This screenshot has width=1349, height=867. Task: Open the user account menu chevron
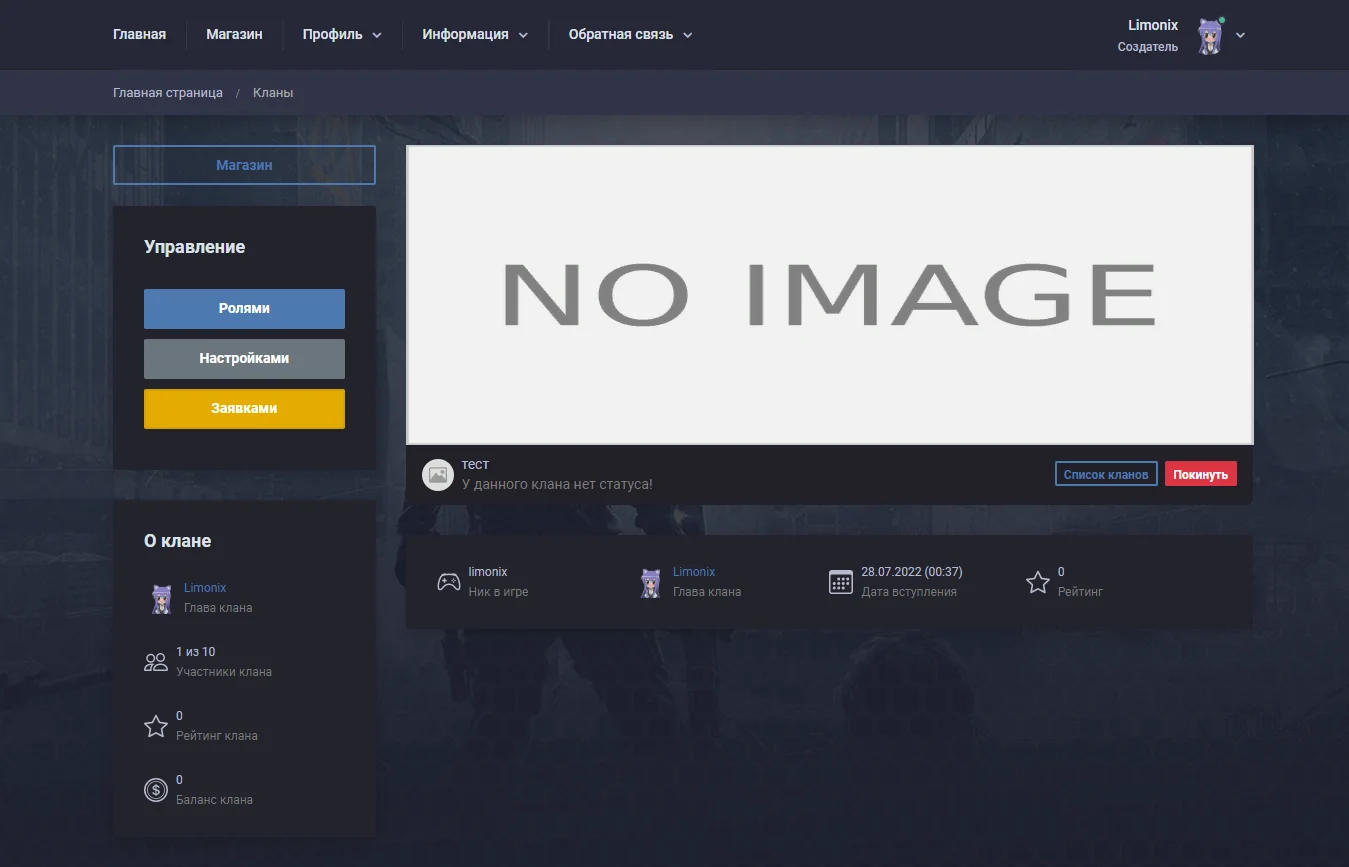(1240, 35)
